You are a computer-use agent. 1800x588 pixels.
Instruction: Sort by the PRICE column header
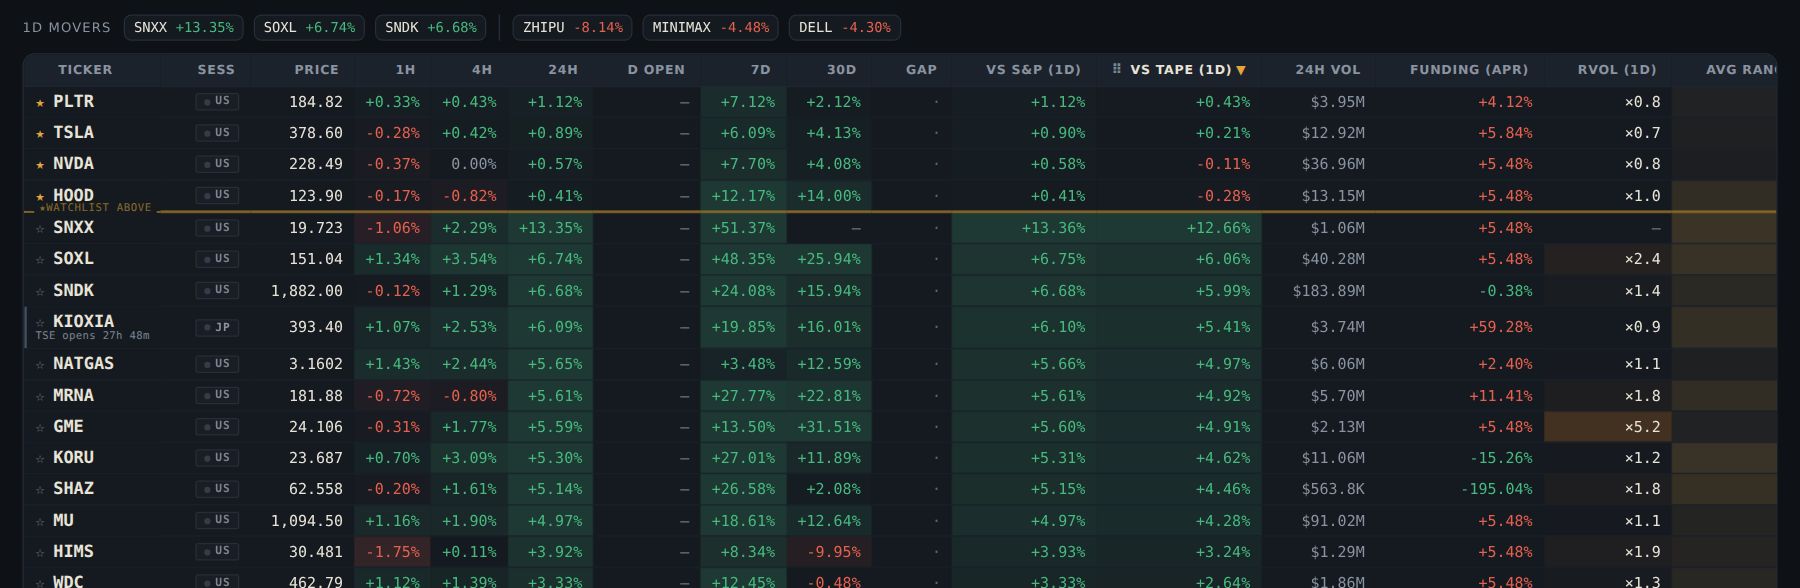point(317,70)
